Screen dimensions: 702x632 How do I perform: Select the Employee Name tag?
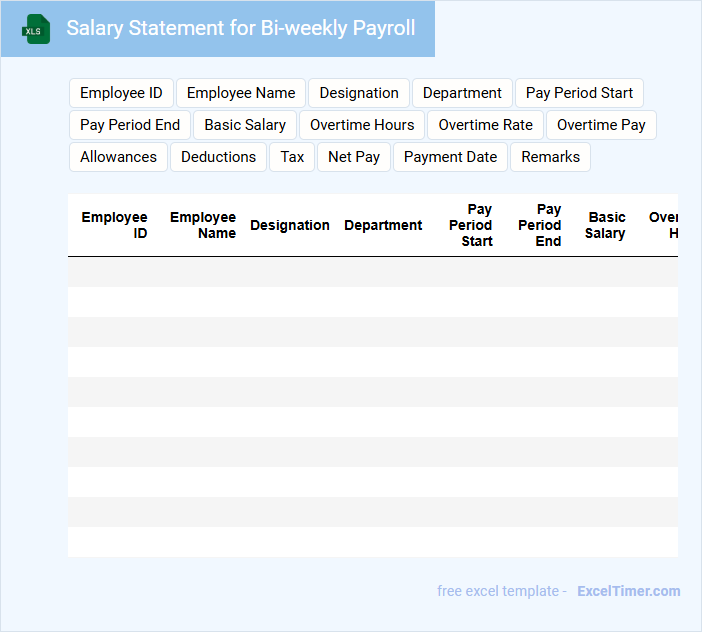pos(241,93)
